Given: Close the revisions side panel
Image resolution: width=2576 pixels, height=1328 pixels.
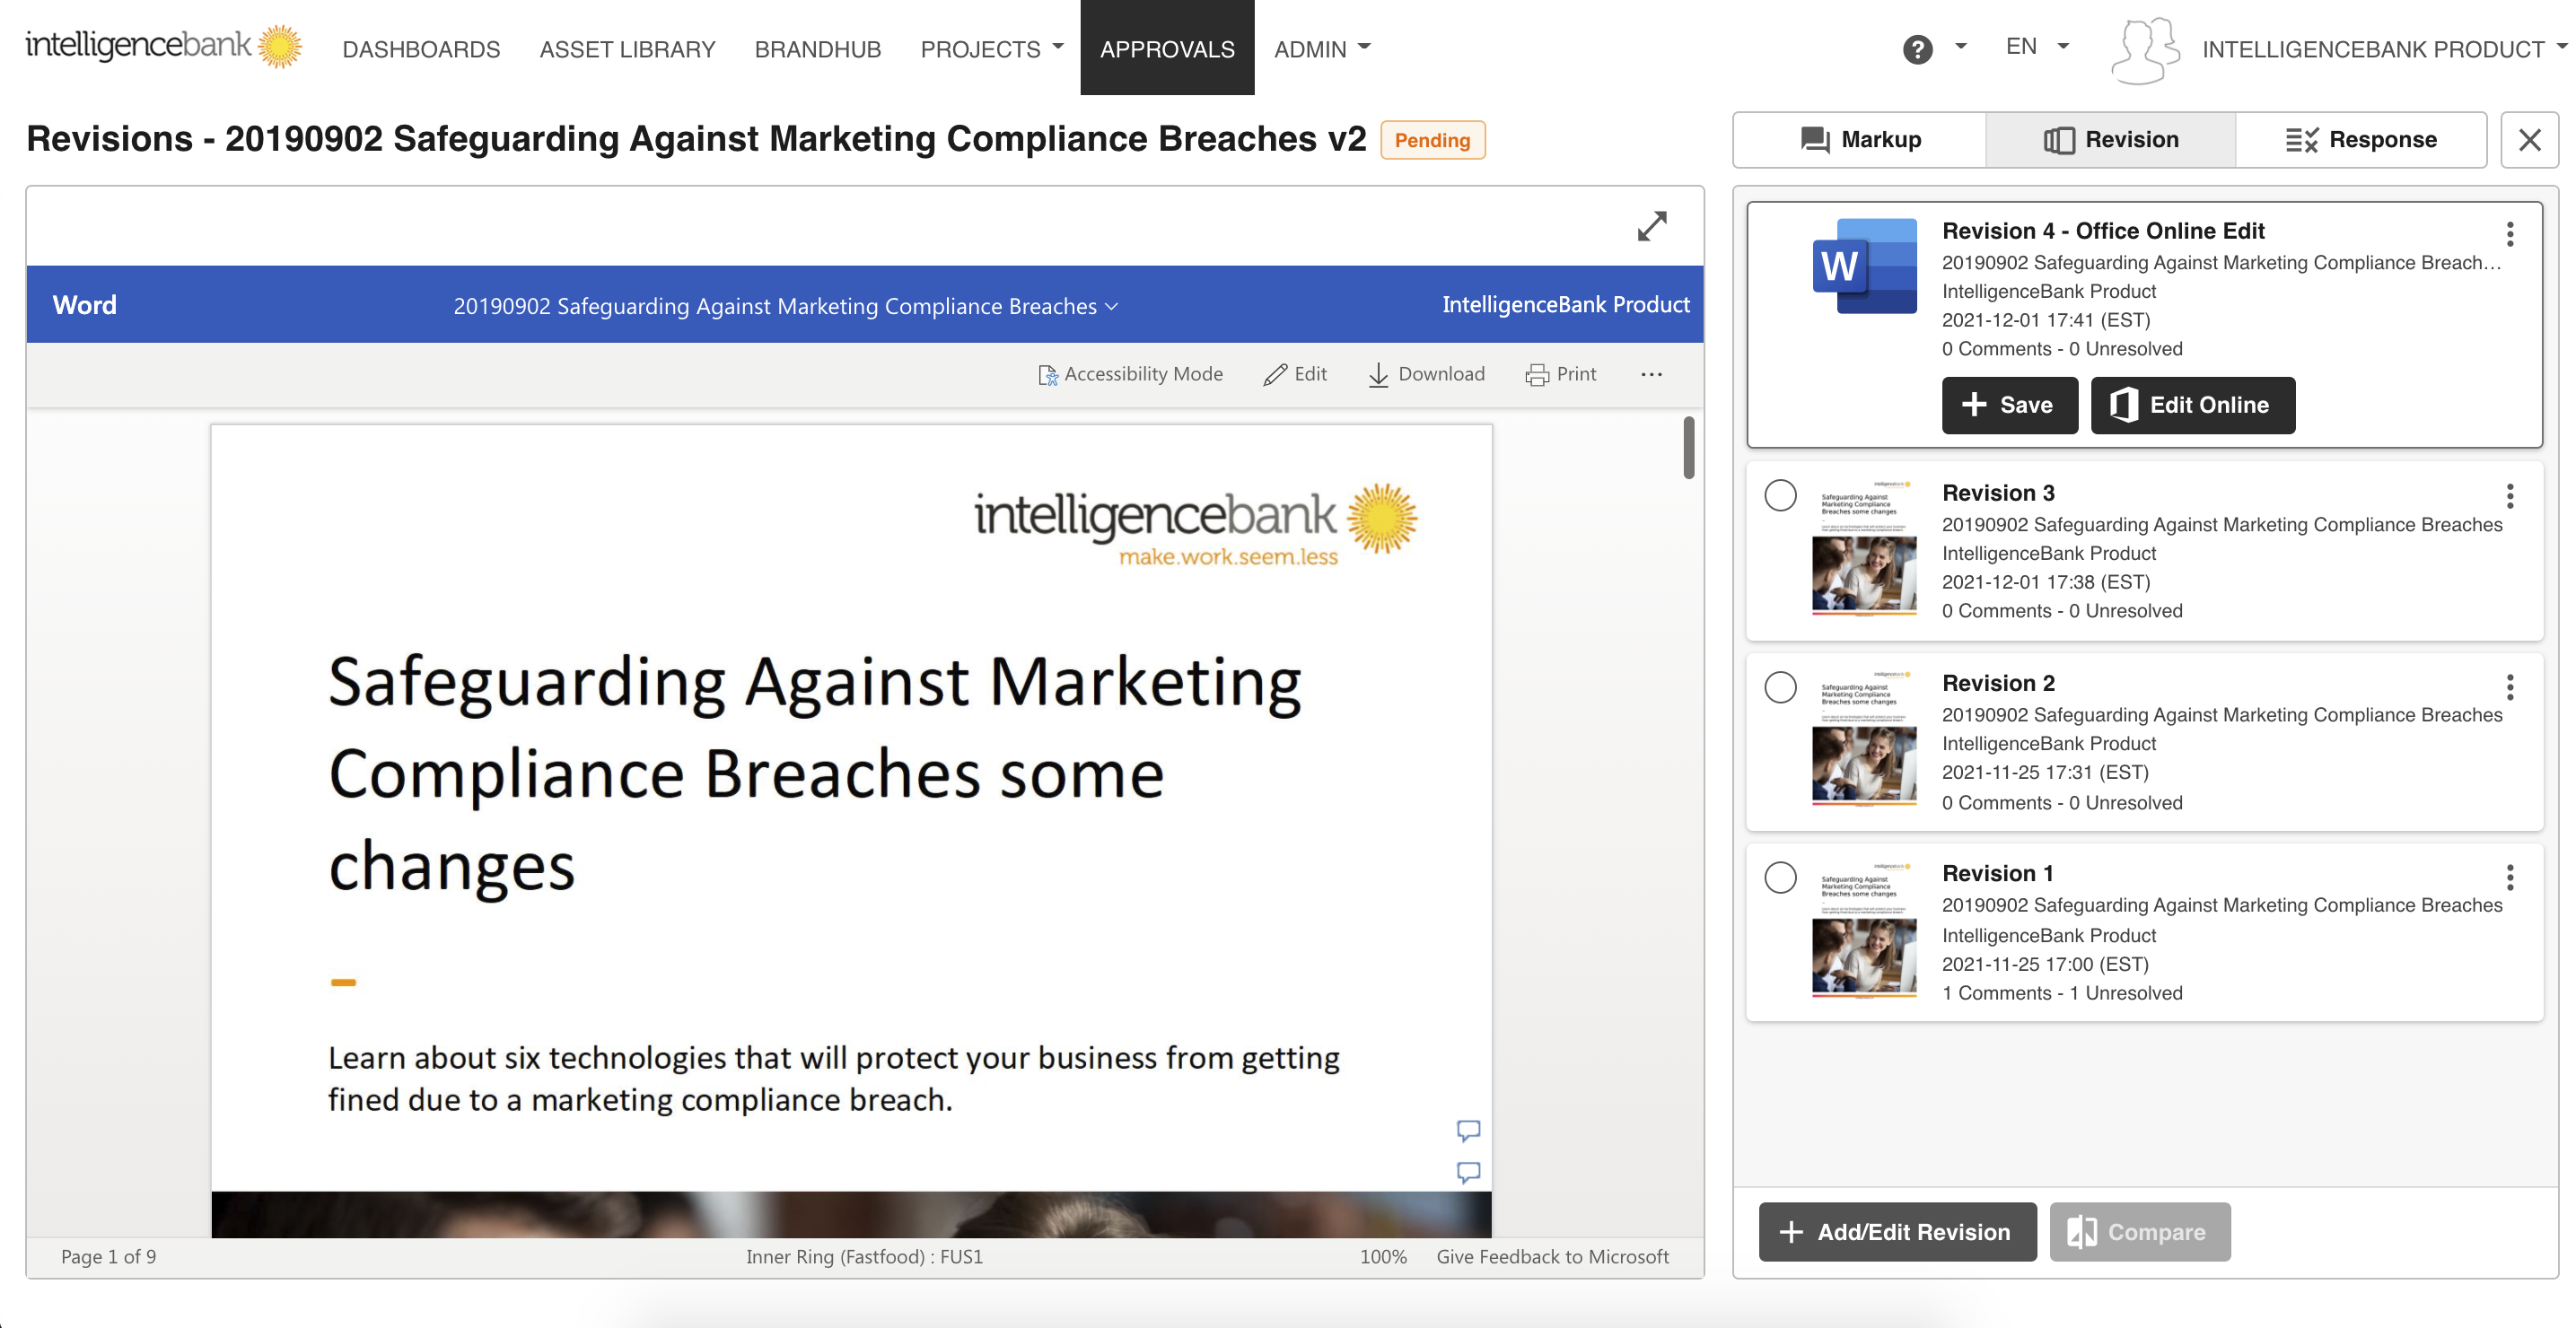Looking at the screenshot, I should coord(2528,140).
